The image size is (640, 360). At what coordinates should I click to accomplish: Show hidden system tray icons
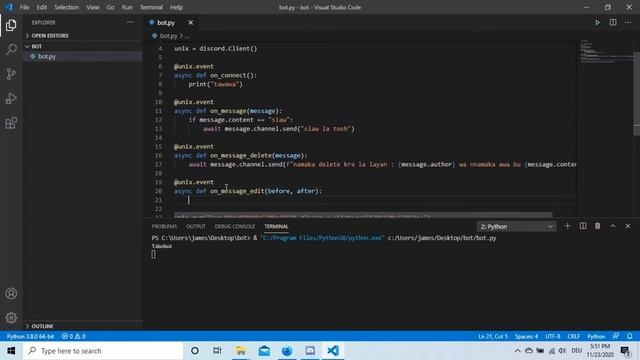tap(517, 351)
